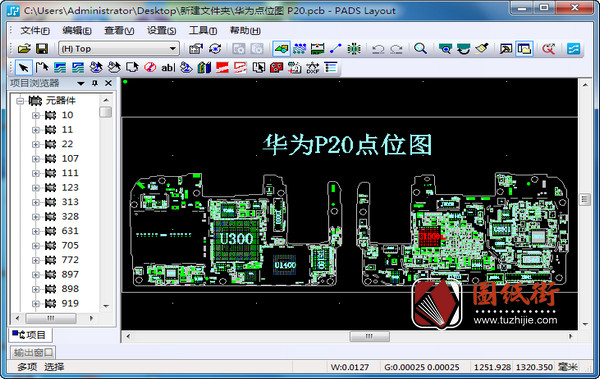Choose the Select mode arrow tool
The width and height of the screenshot is (600, 379).
pyautogui.click(x=24, y=68)
